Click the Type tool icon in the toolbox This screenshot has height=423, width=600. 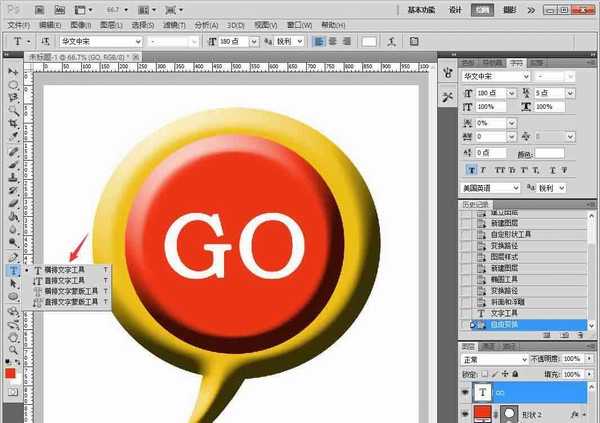13,270
